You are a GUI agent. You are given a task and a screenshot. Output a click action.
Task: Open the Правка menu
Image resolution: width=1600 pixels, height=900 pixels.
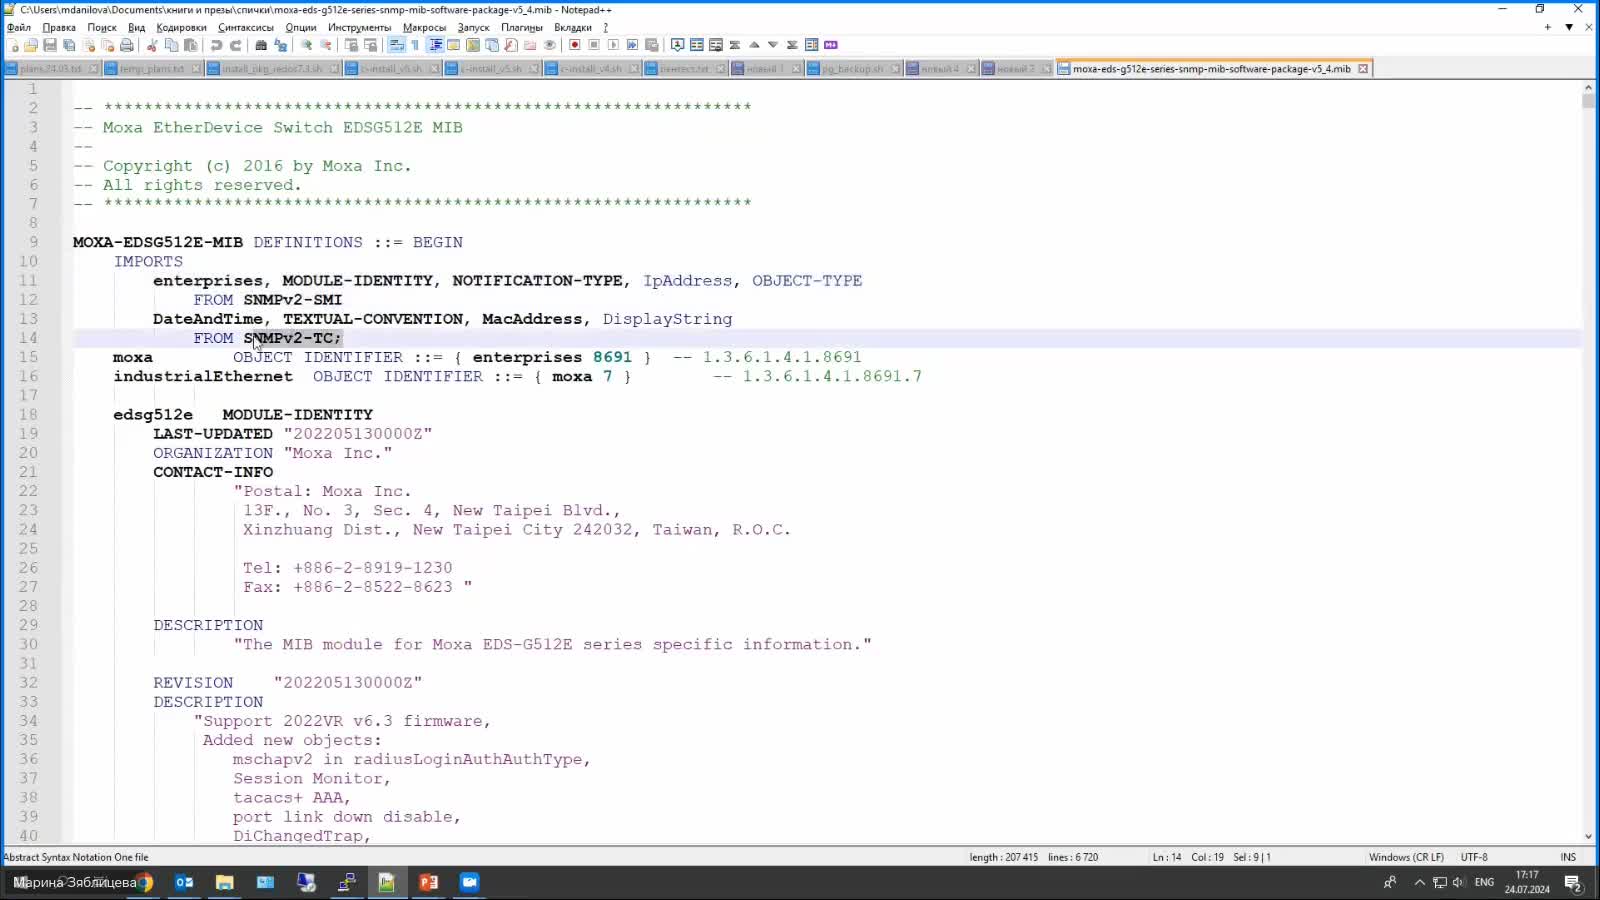pos(59,27)
